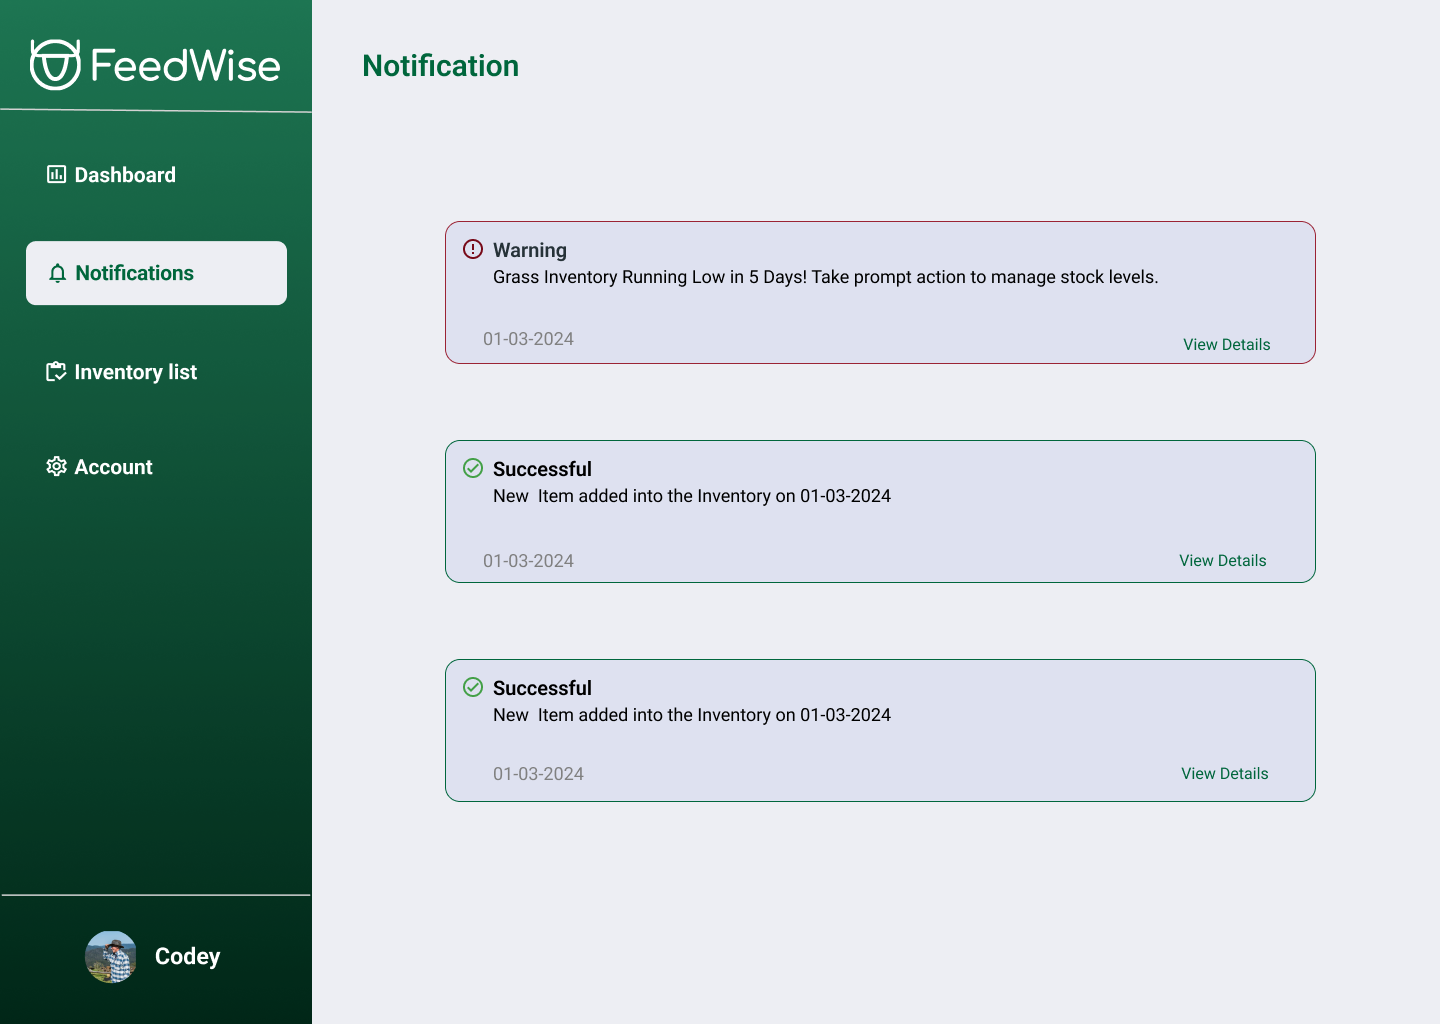Click the last Successful green checkmark icon
Image resolution: width=1440 pixels, height=1024 pixels.
point(473,687)
